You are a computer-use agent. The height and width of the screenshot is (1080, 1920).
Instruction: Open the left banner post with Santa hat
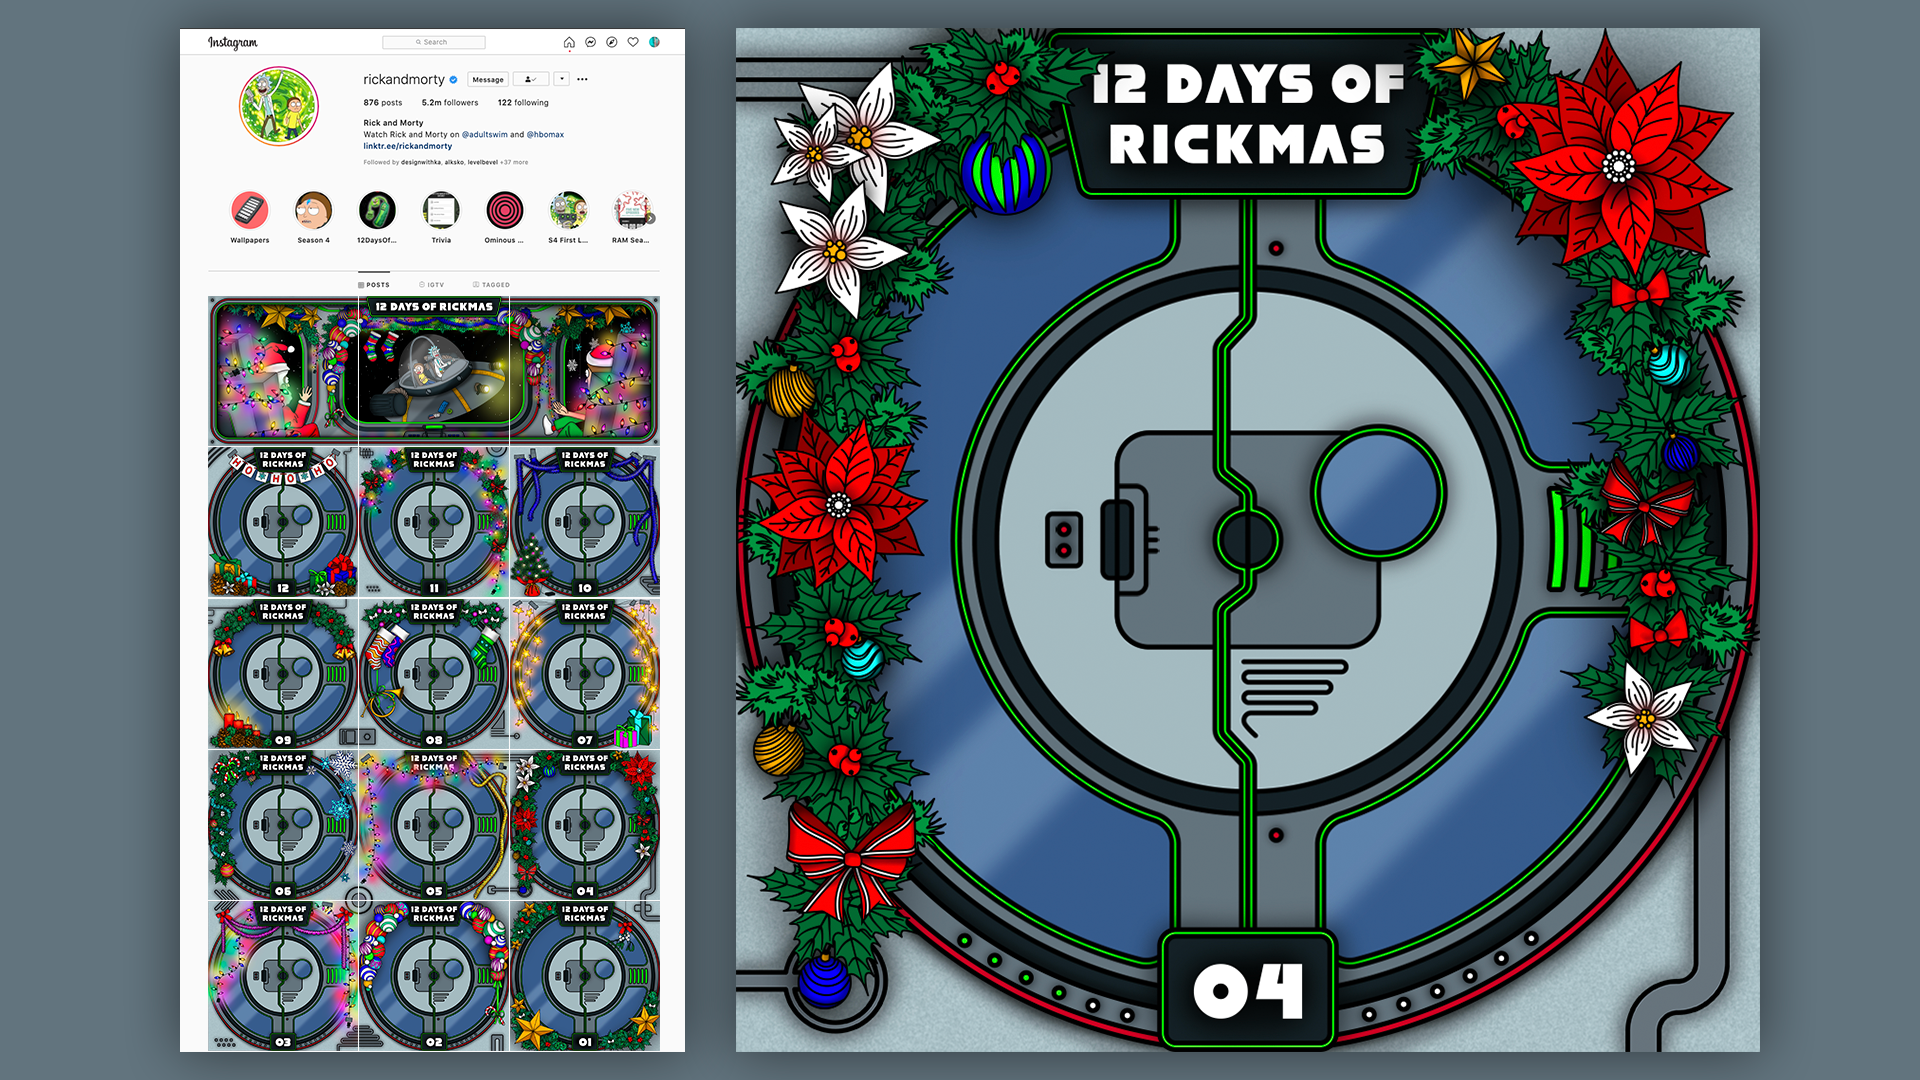pyautogui.click(x=283, y=371)
